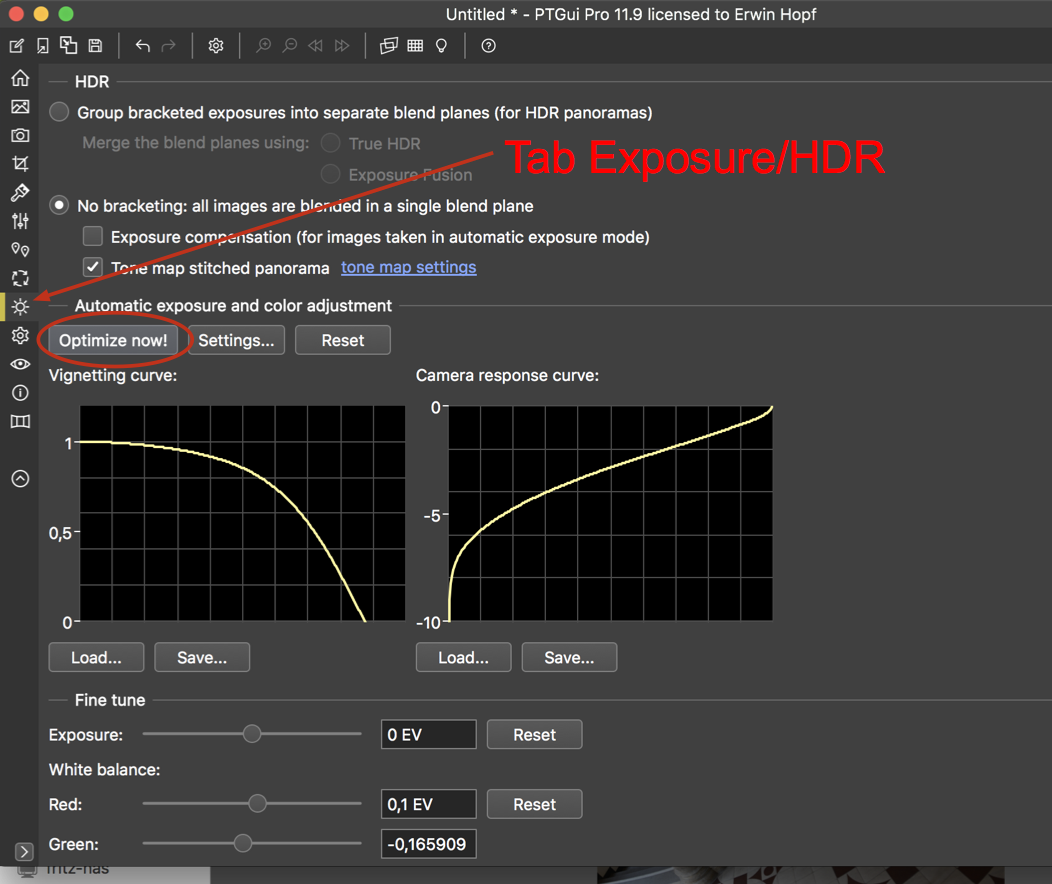Expand sidebar via bottom right-arrow button
Viewport: 1052px width, 884px height.
point(24,852)
